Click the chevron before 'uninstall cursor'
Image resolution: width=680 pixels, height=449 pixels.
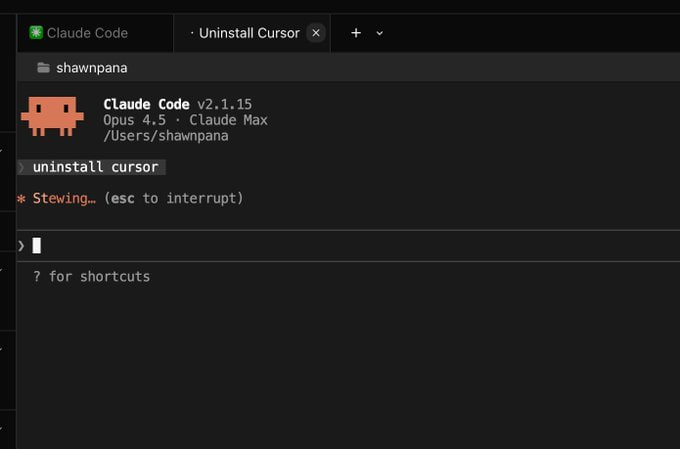point(21,167)
